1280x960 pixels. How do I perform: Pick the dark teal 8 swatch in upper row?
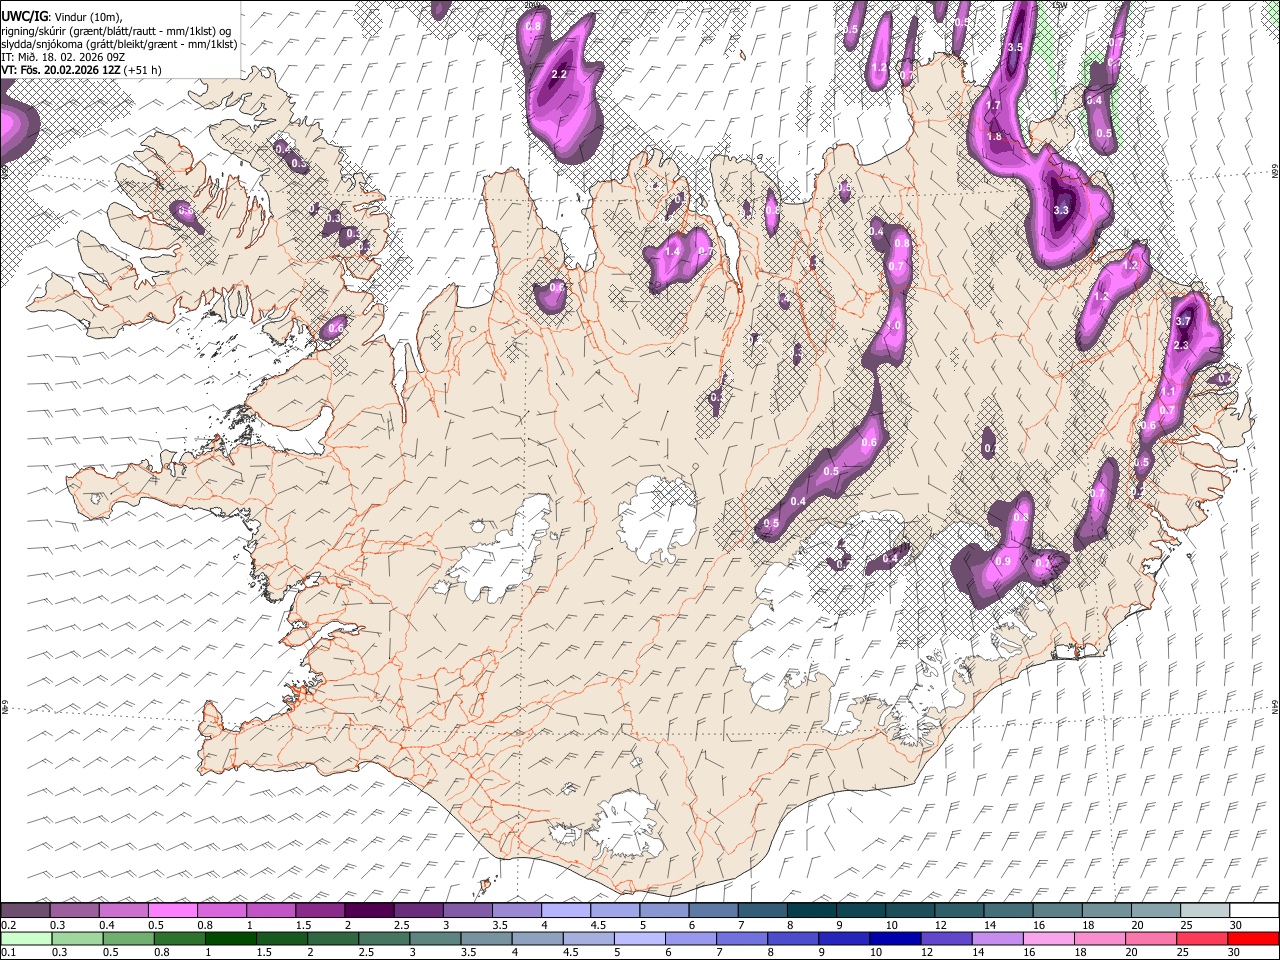[812, 910]
